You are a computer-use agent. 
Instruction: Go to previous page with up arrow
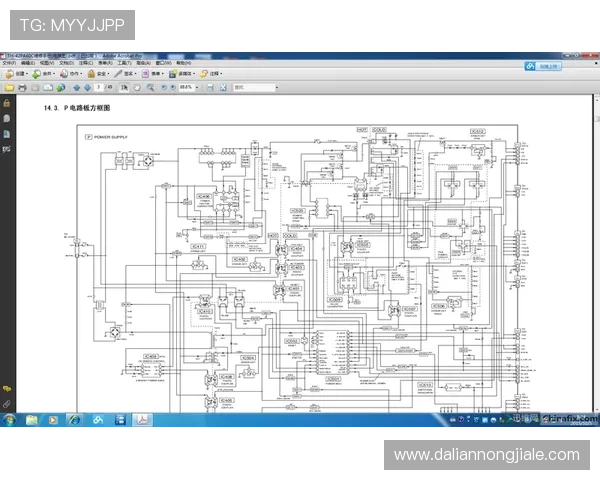(x=75, y=87)
